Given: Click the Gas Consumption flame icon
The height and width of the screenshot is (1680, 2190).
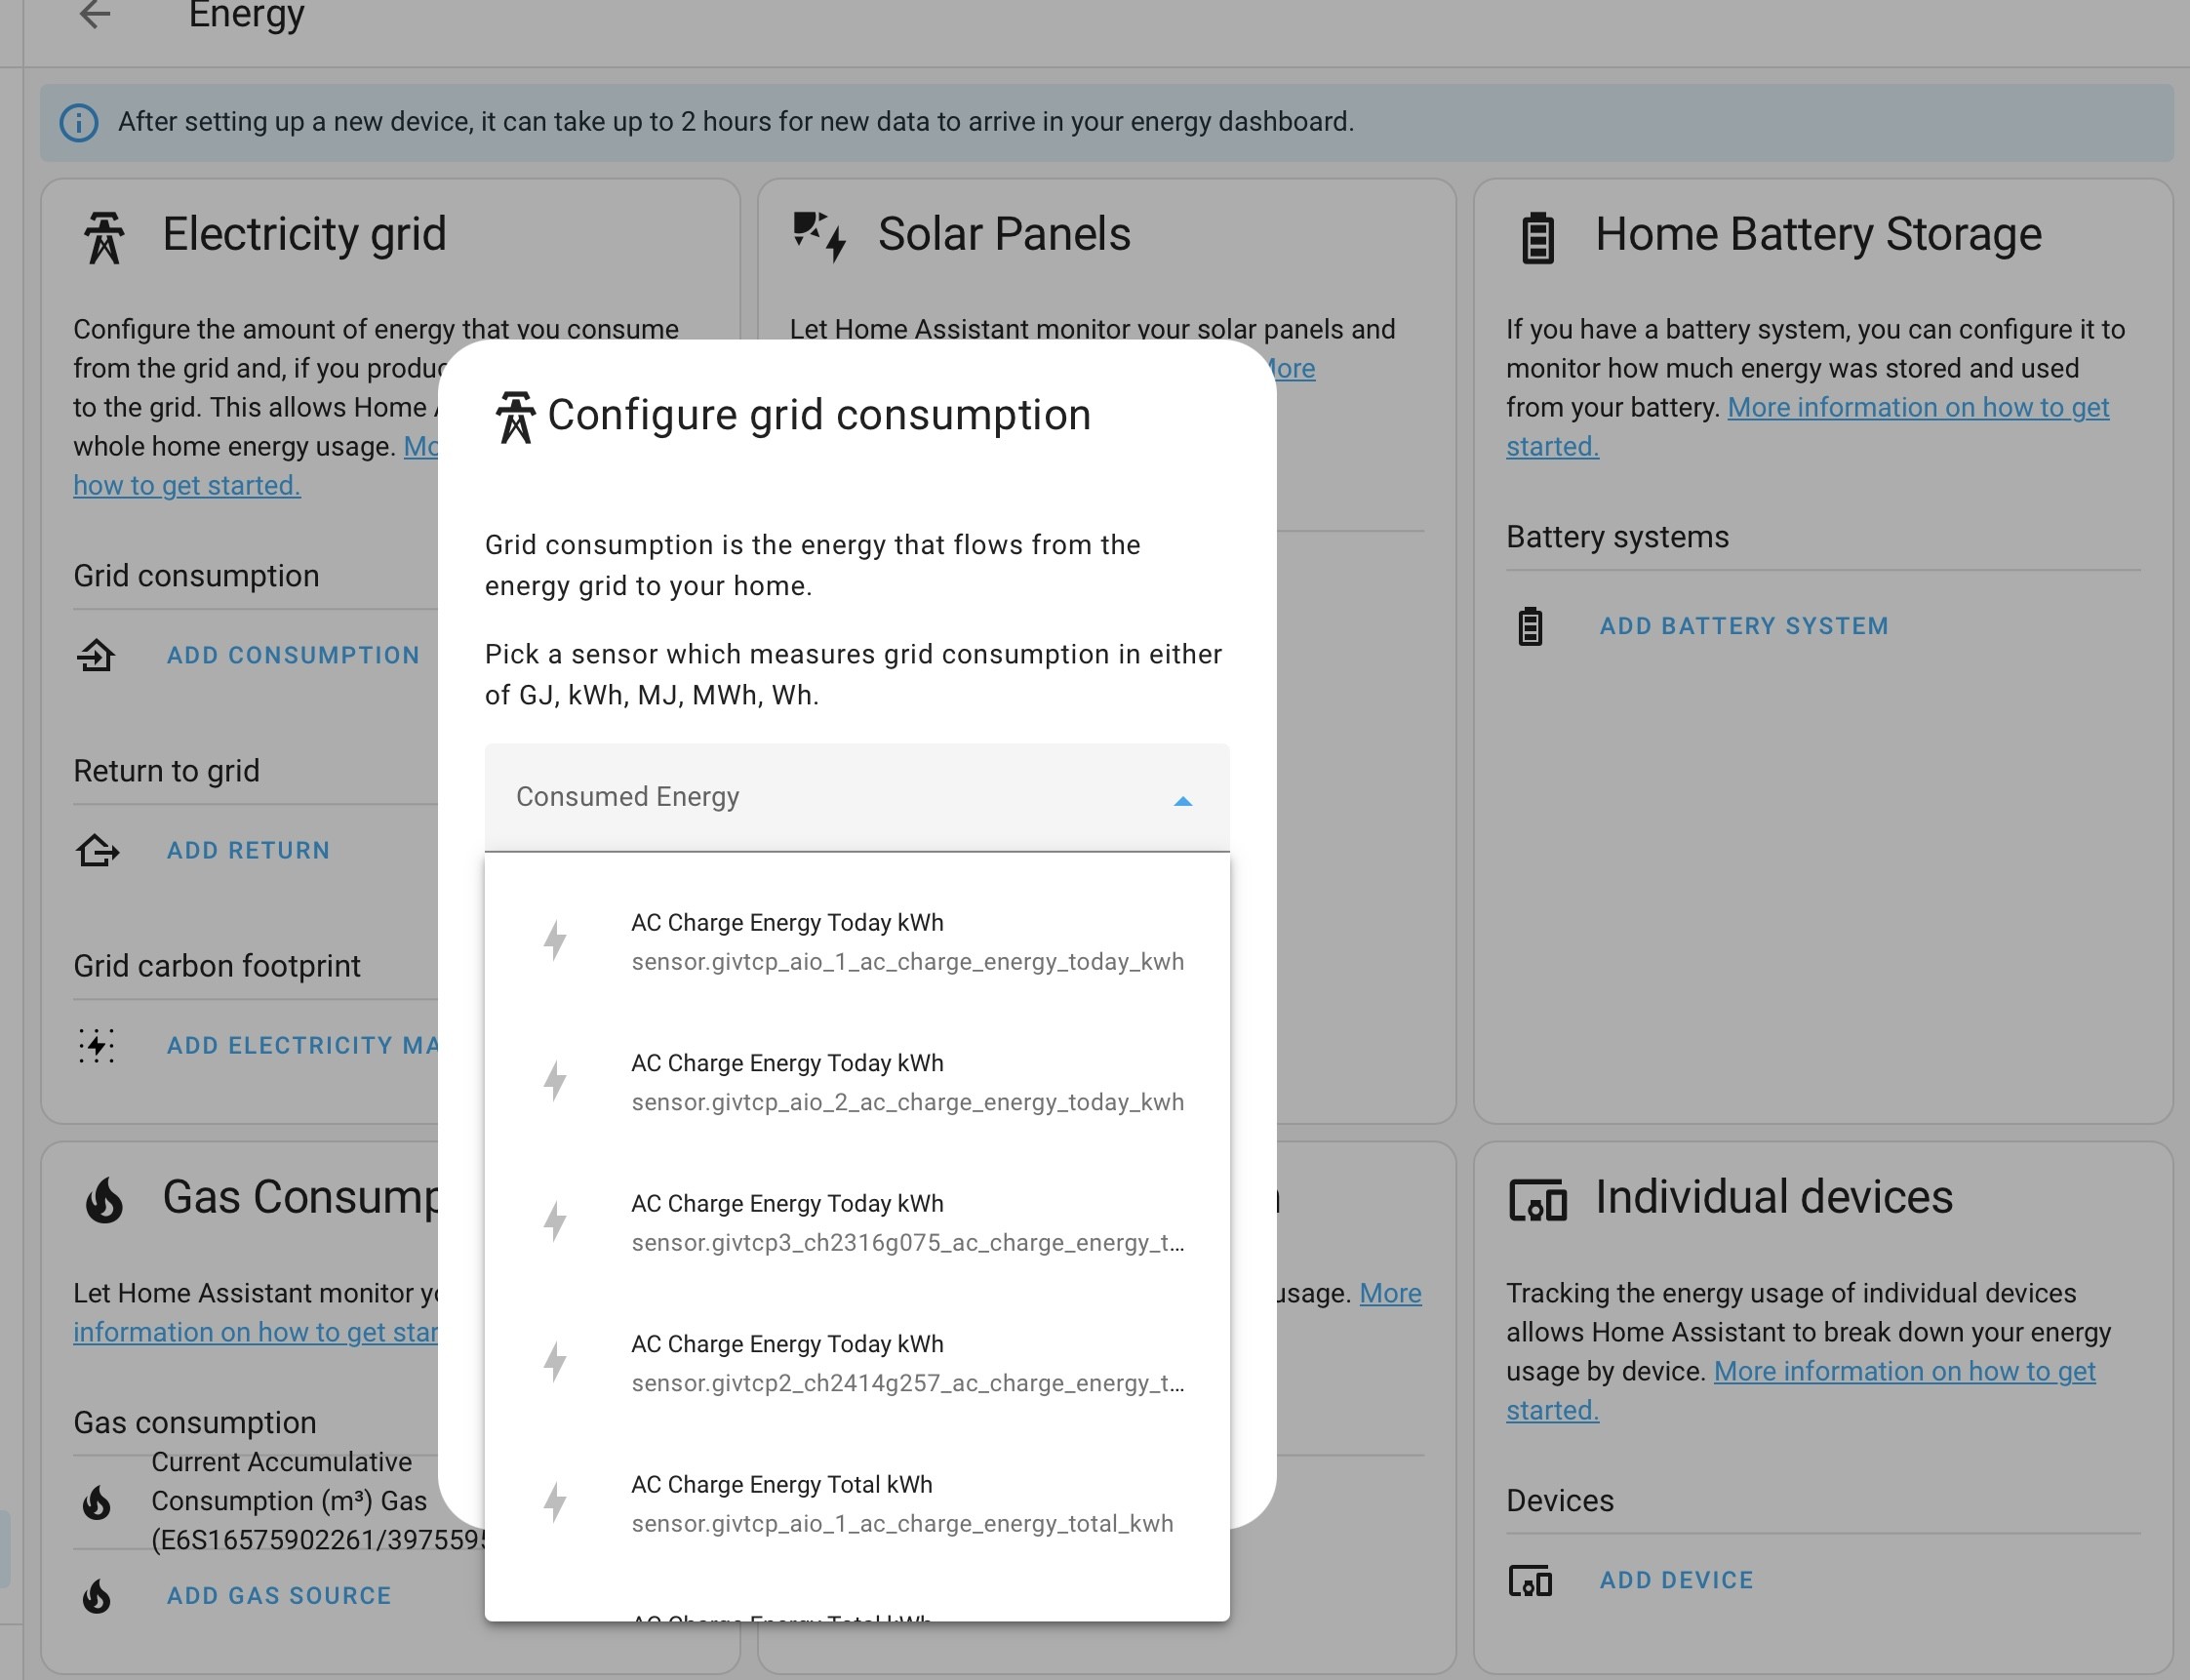Looking at the screenshot, I should coord(104,1199).
